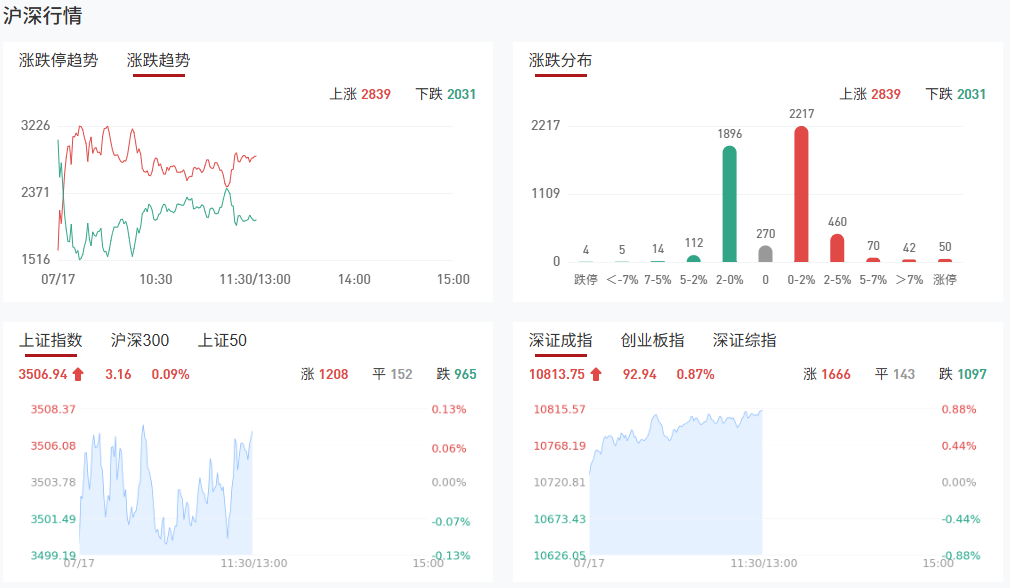The width and height of the screenshot is (1010, 588).
Task: Click the 上证指数 price 3506.94
Action: coord(43,375)
